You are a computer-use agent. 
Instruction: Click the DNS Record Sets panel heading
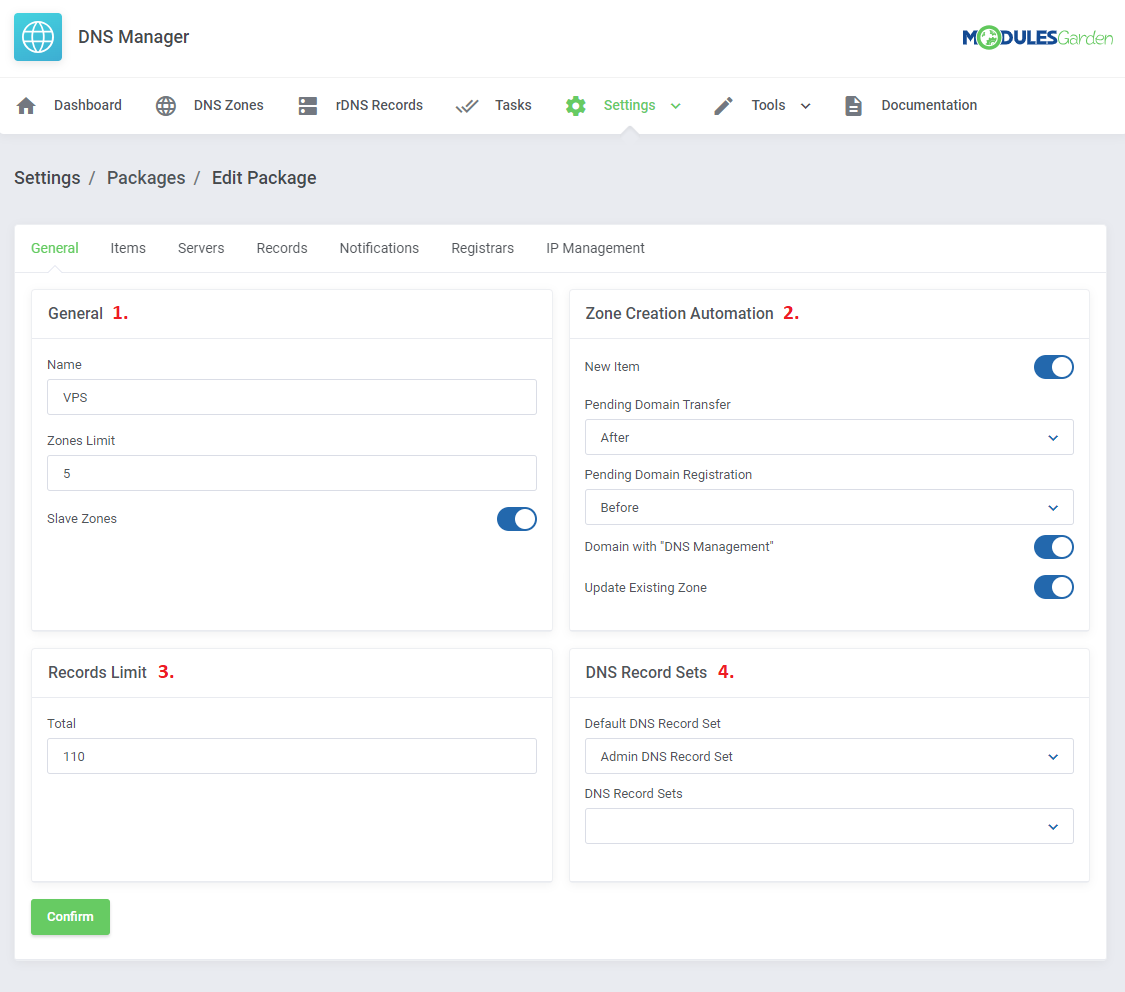pyautogui.click(x=646, y=672)
